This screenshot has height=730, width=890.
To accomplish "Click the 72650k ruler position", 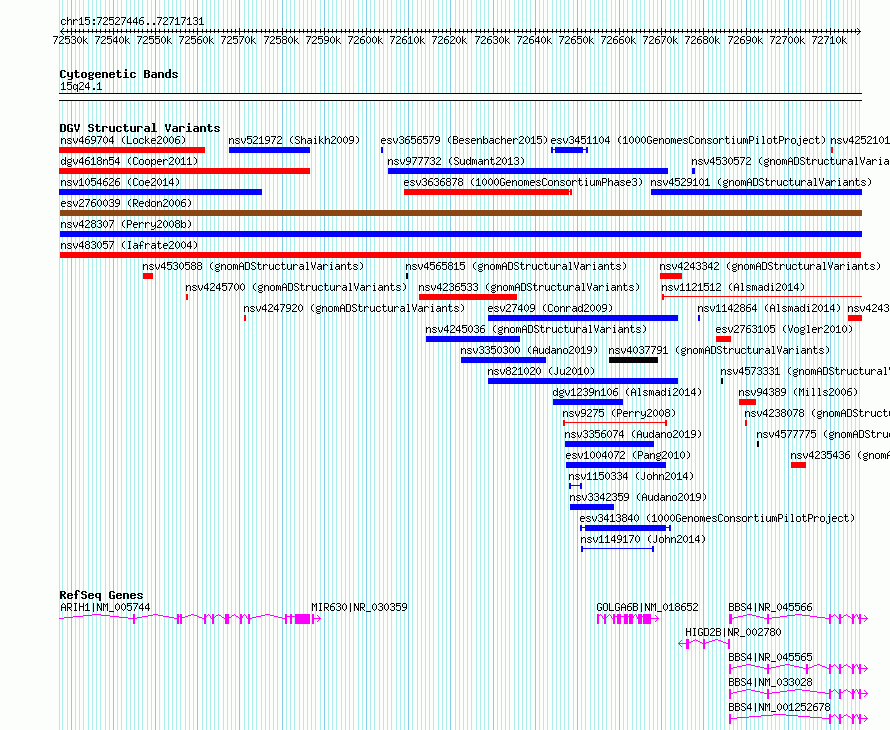I will click(576, 40).
